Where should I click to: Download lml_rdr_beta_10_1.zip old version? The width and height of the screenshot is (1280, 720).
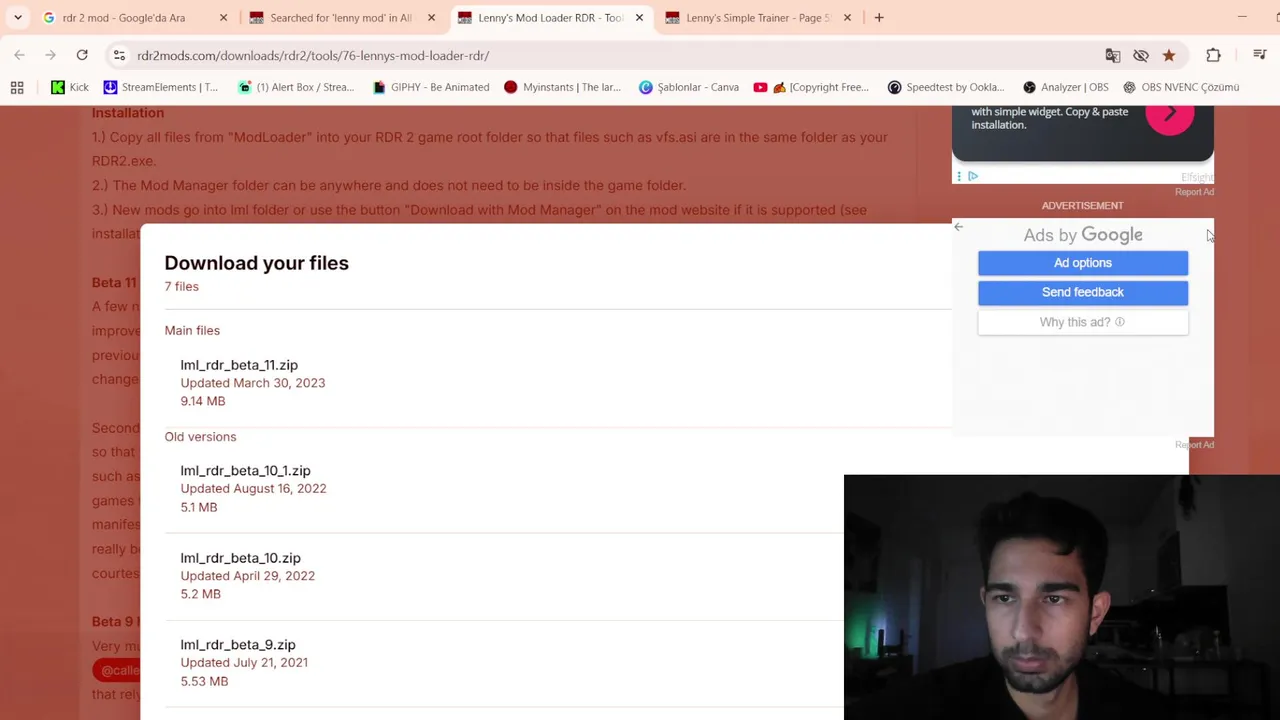click(x=245, y=471)
